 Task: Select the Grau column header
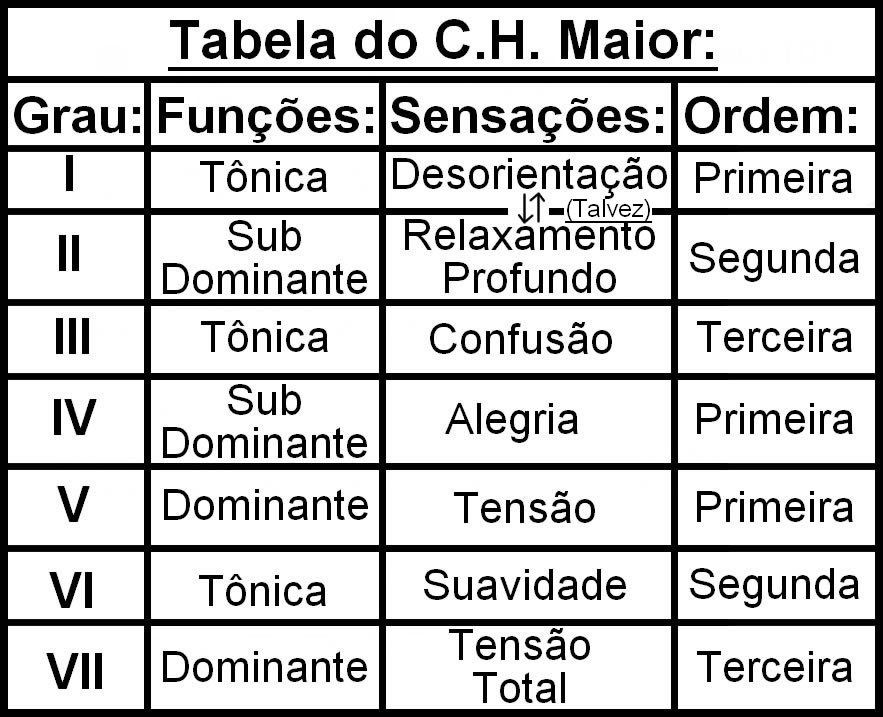click(x=77, y=118)
